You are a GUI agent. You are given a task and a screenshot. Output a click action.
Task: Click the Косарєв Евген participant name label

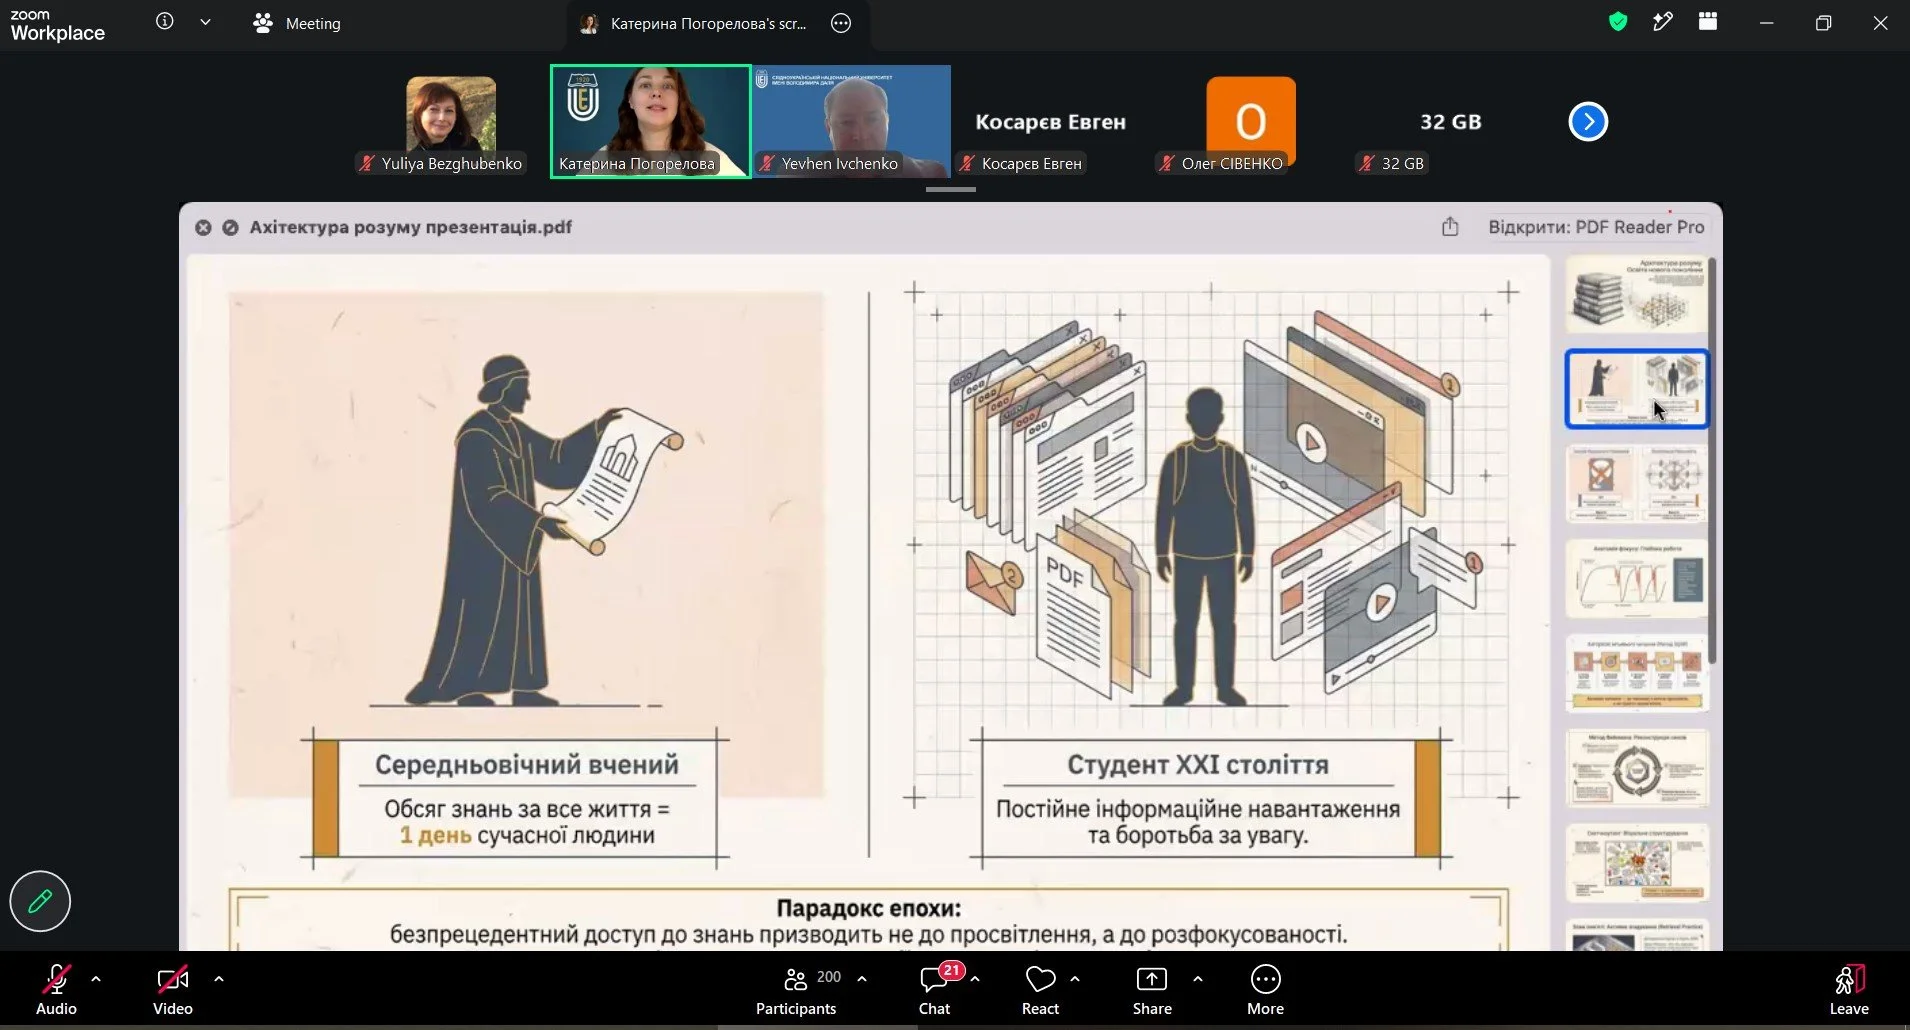pos(1021,163)
